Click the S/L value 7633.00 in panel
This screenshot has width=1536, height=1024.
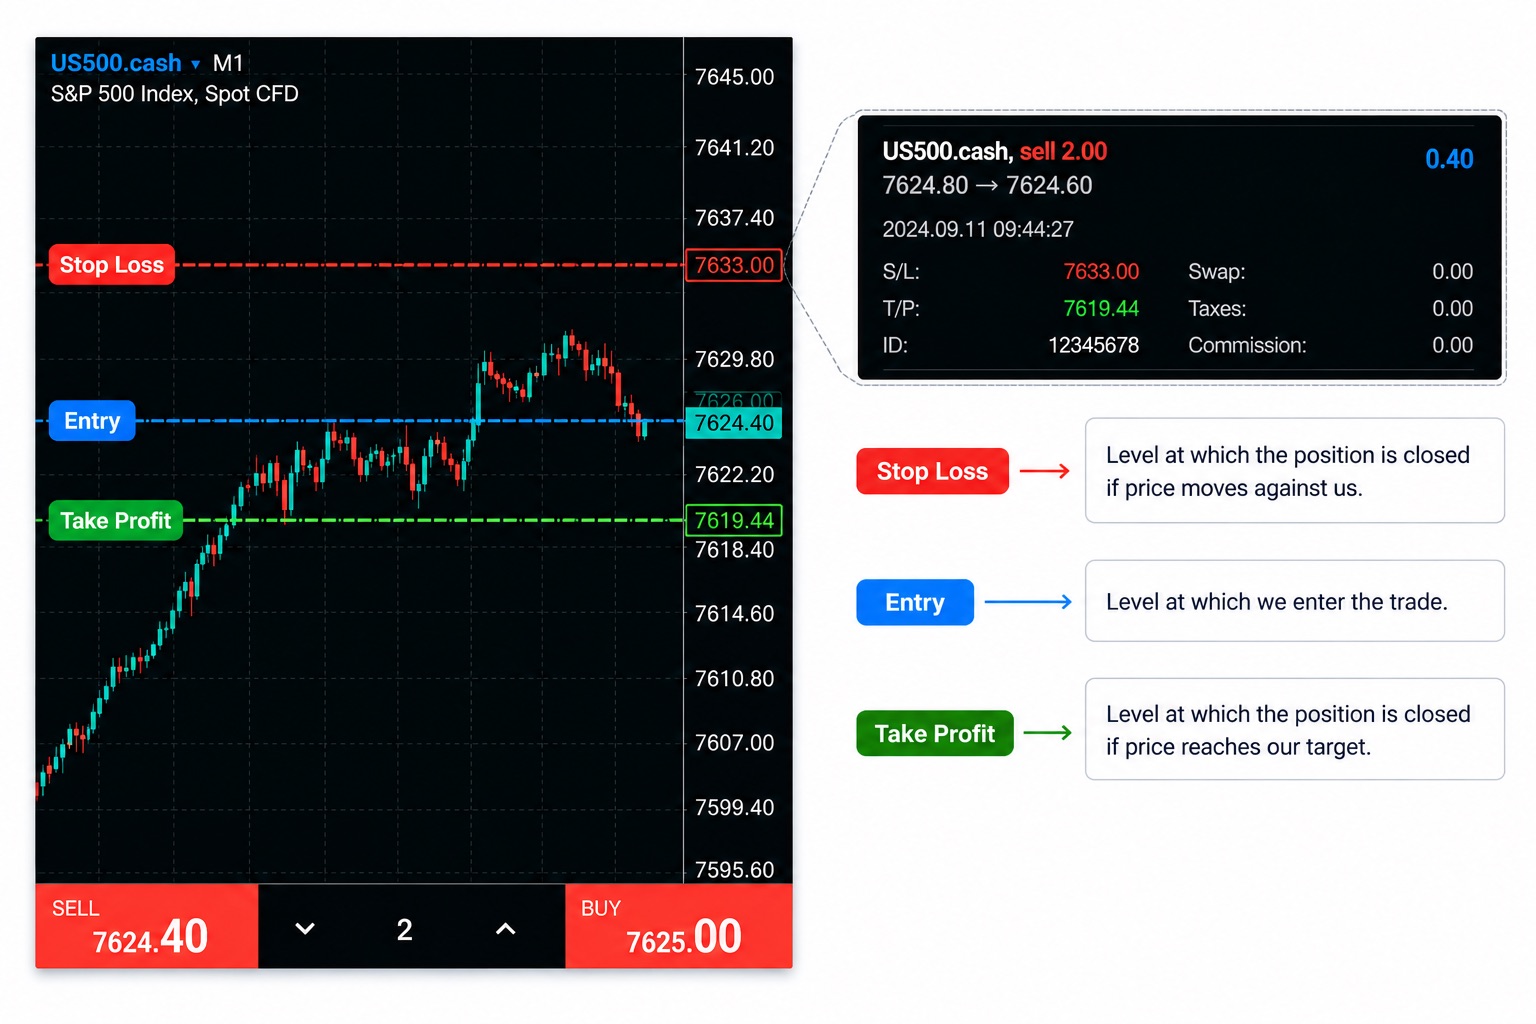[1101, 272]
